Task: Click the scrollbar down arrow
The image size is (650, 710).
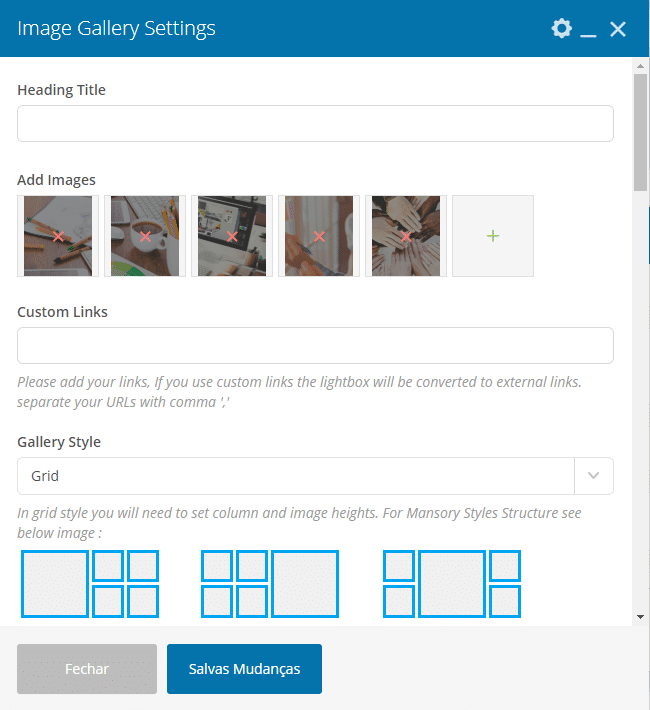Action: [640, 617]
